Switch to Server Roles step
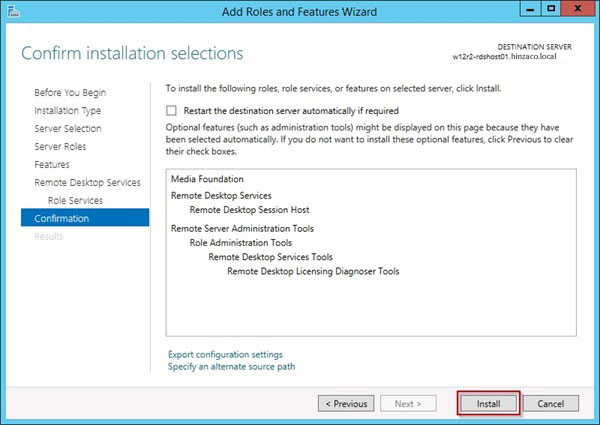This screenshot has width=600, height=425. pyautogui.click(x=60, y=147)
